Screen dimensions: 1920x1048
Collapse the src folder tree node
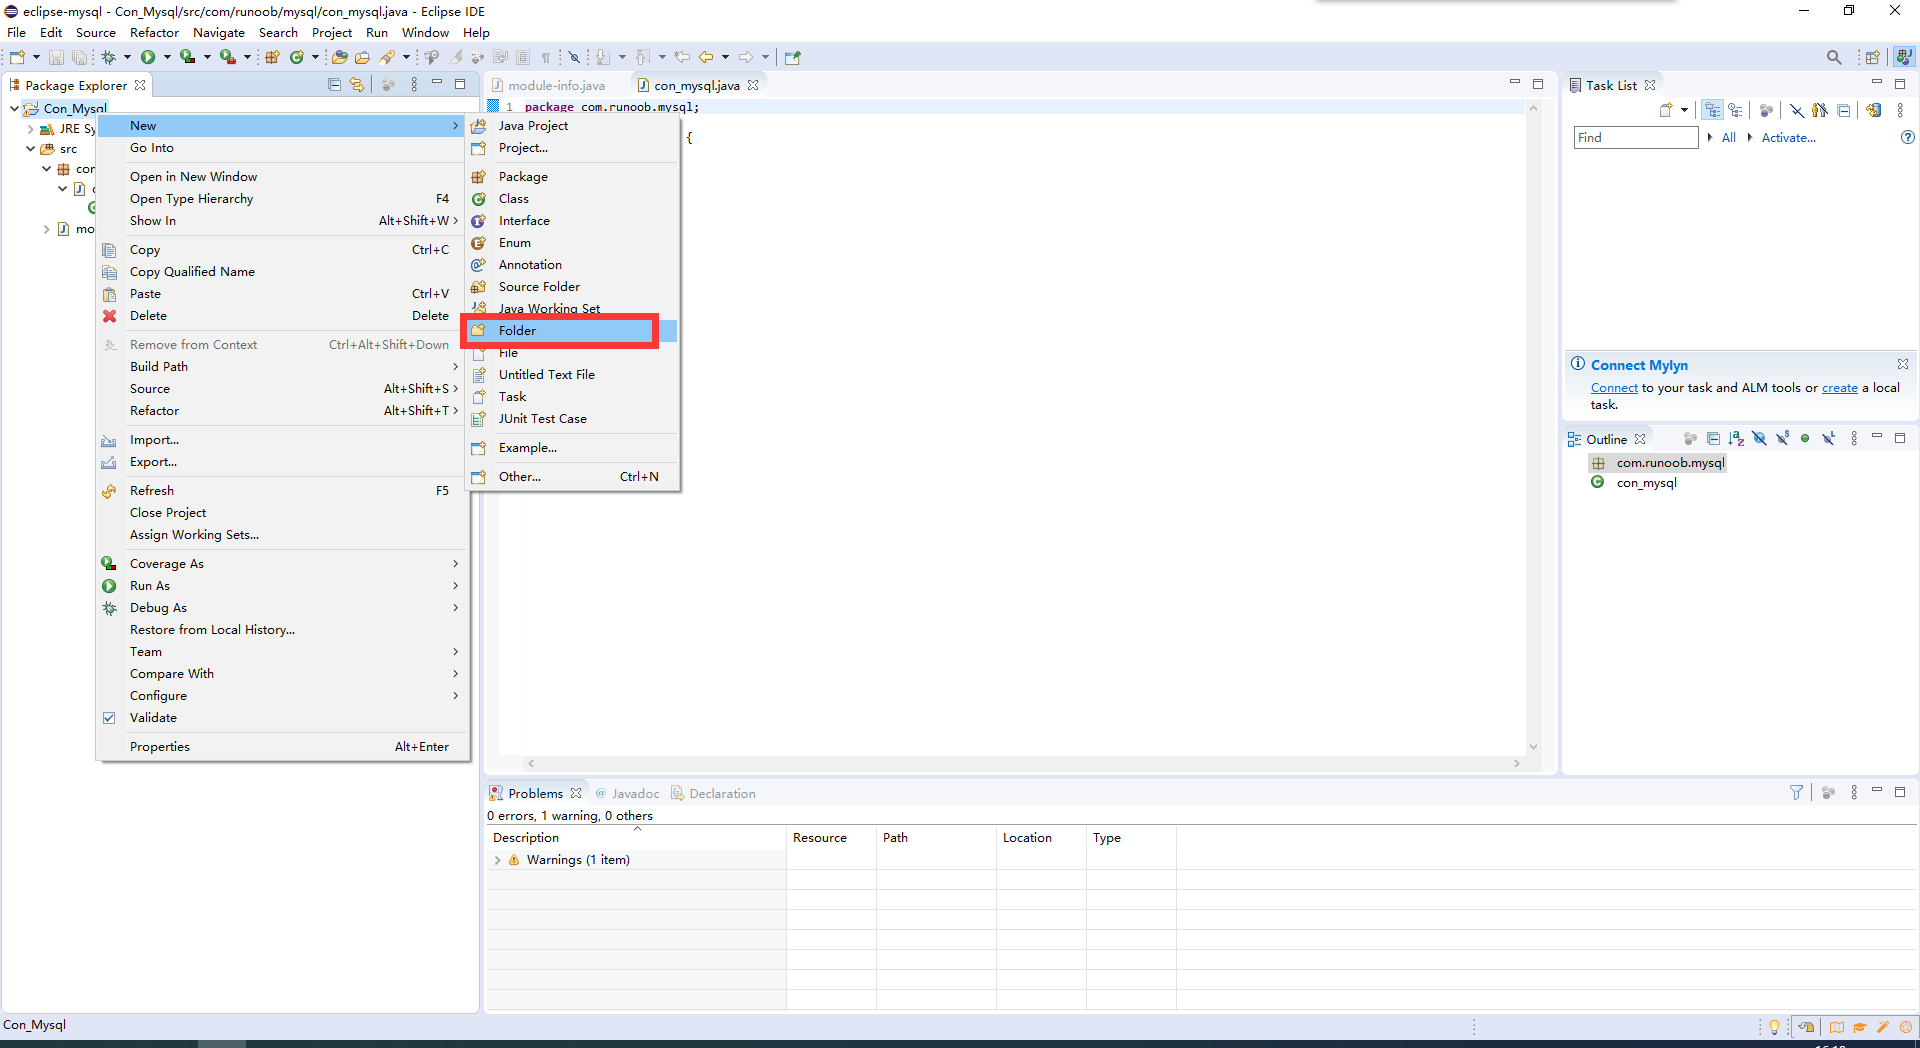[x=30, y=149]
